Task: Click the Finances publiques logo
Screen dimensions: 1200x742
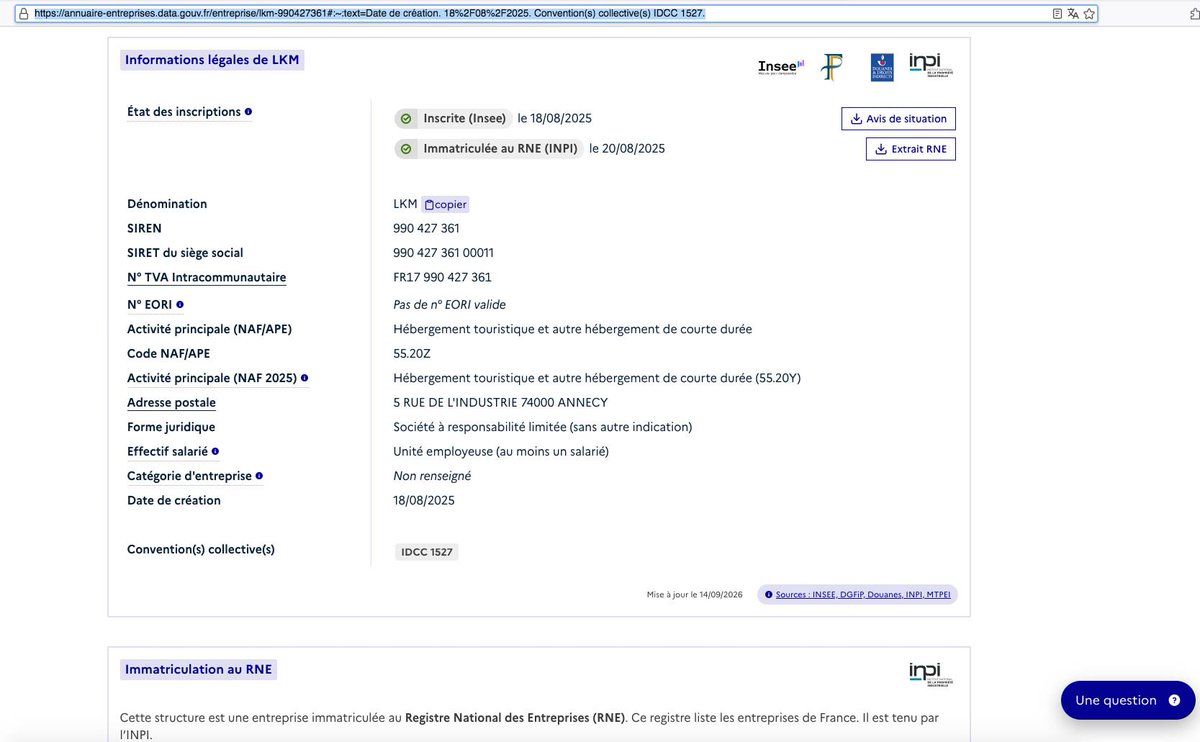Action: (832, 67)
